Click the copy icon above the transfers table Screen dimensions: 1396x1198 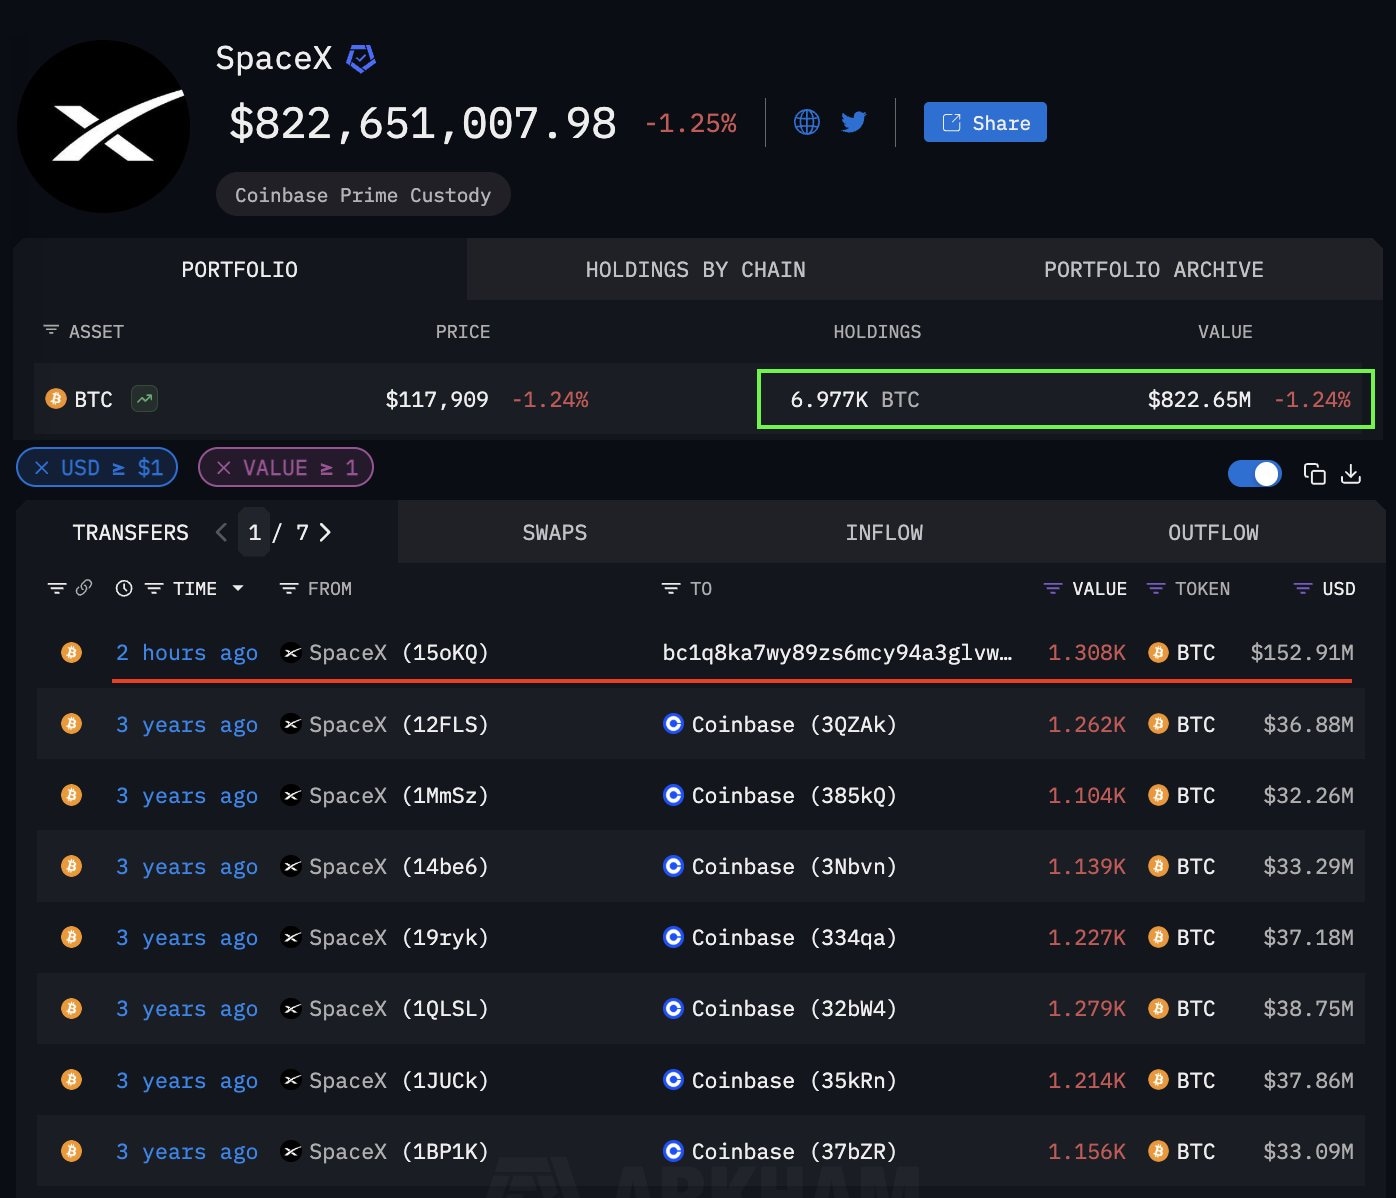tap(1315, 474)
